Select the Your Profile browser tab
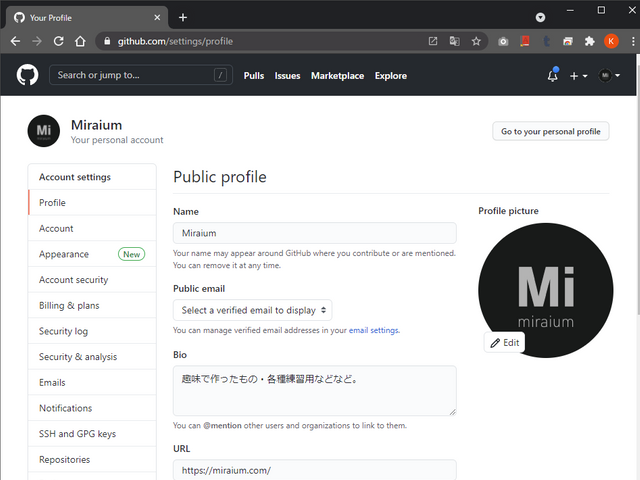Image resolution: width=640 pixels, height=480 pixels. 86,18
